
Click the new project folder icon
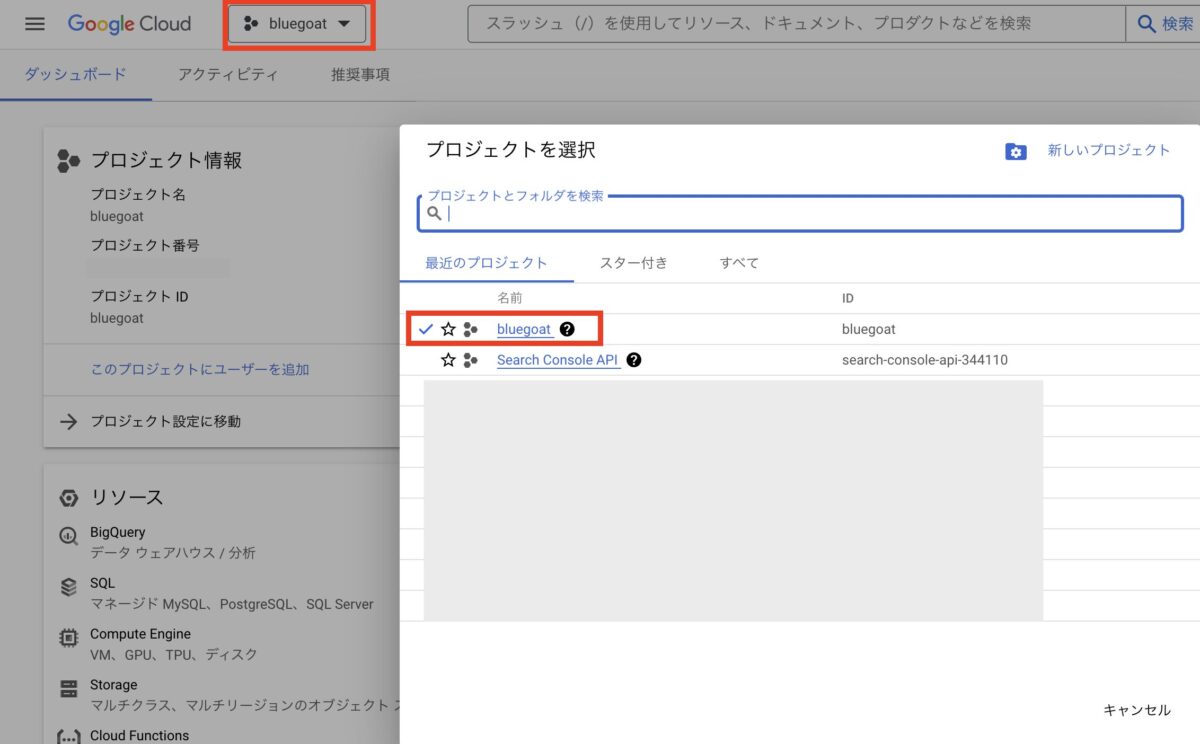click(1016, 151)
